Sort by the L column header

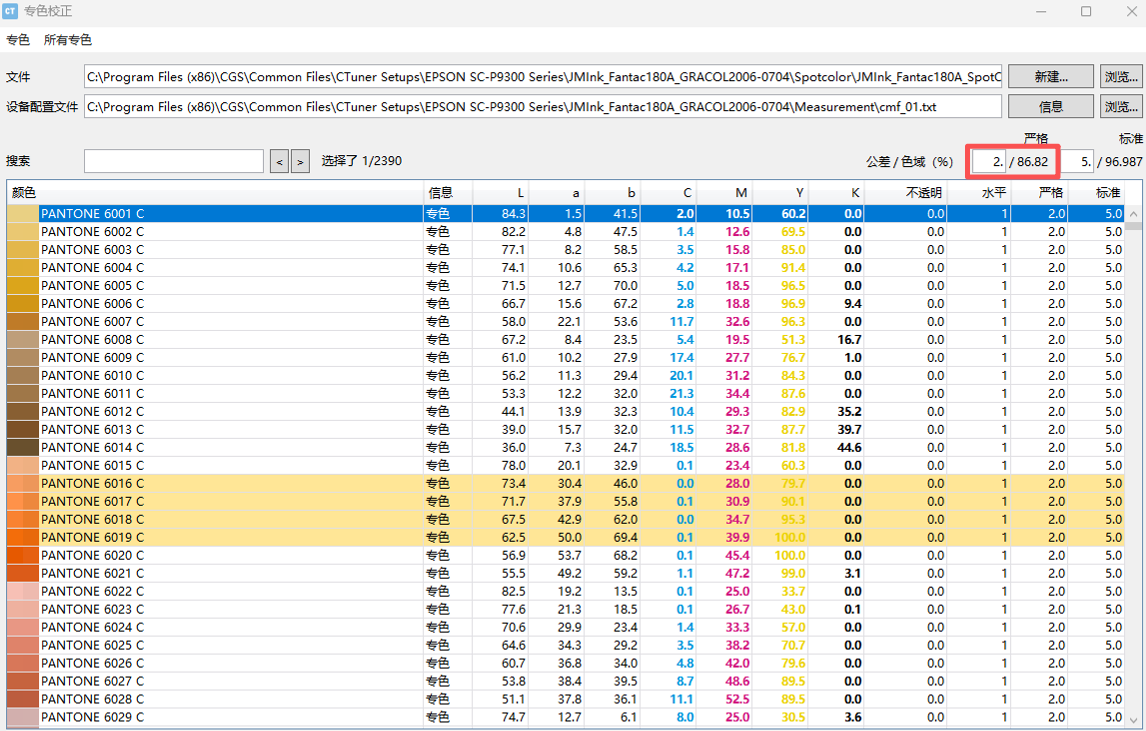[501, 192]
